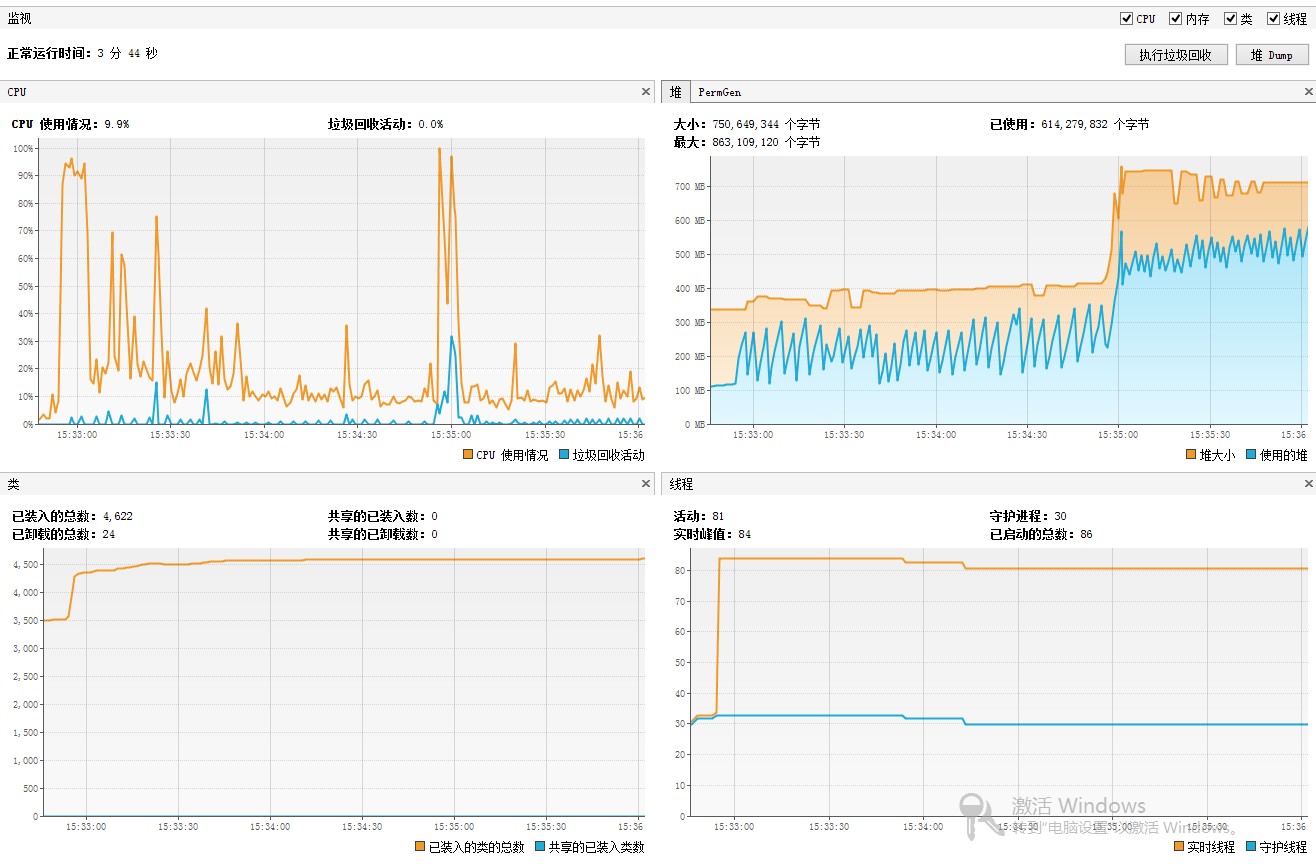Click the 实时峰值: 84 value
Viewport: 1316px width, 864px height.
click(712, 534)
